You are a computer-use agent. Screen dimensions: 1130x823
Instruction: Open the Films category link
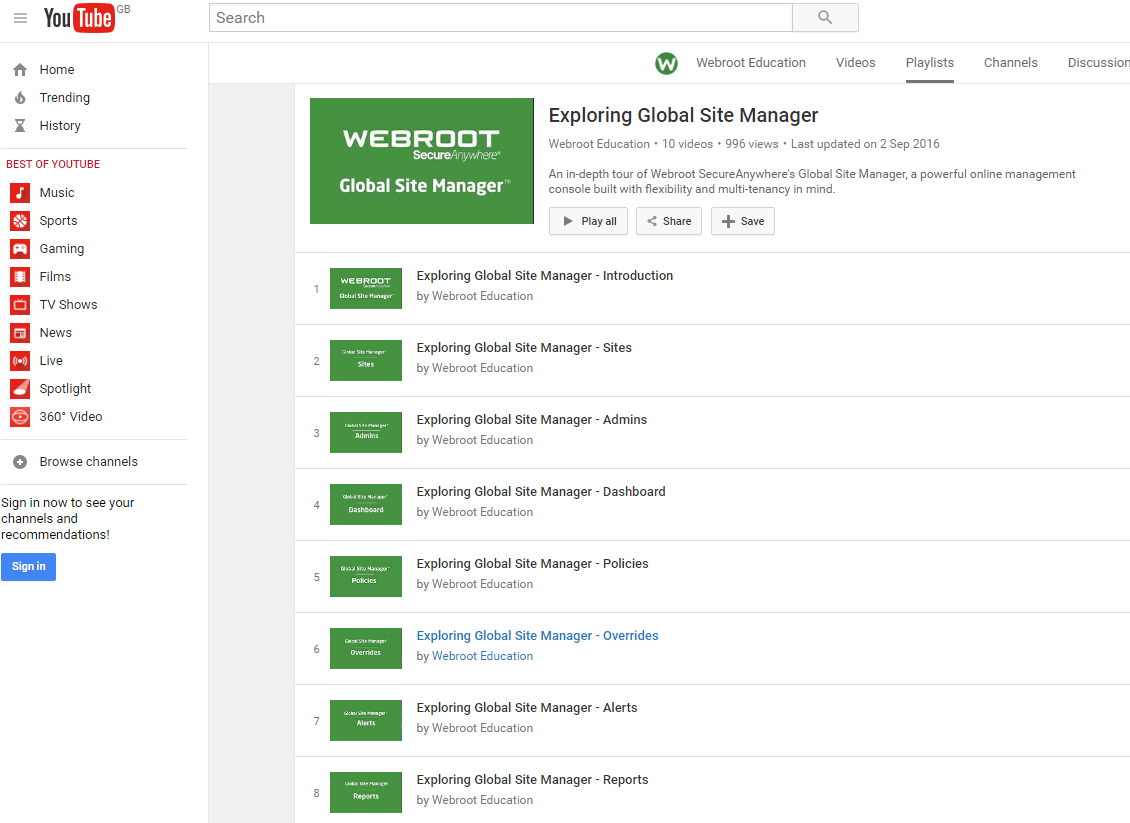(x=55, y=277)
